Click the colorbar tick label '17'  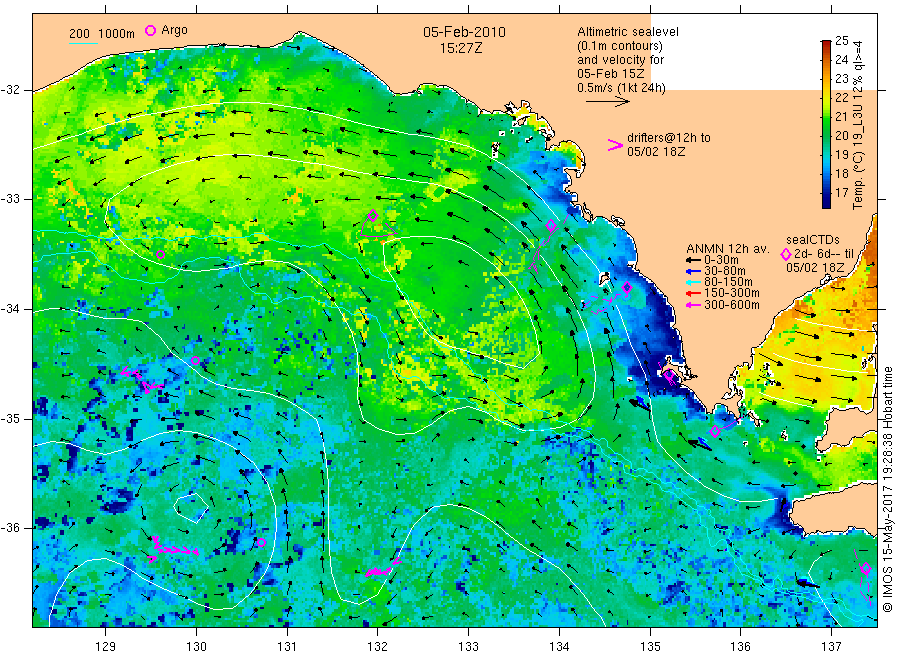841,192
